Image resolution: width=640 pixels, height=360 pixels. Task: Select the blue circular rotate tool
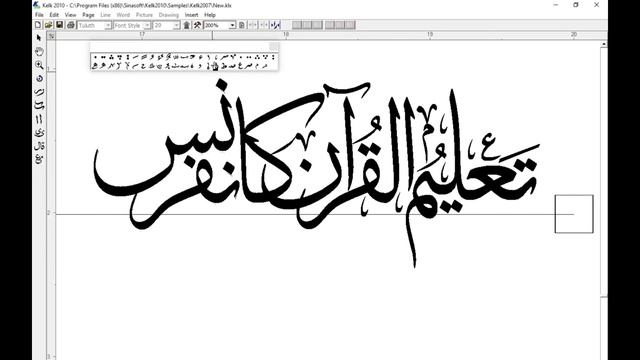pyautogui.click(x=39, y=78)
